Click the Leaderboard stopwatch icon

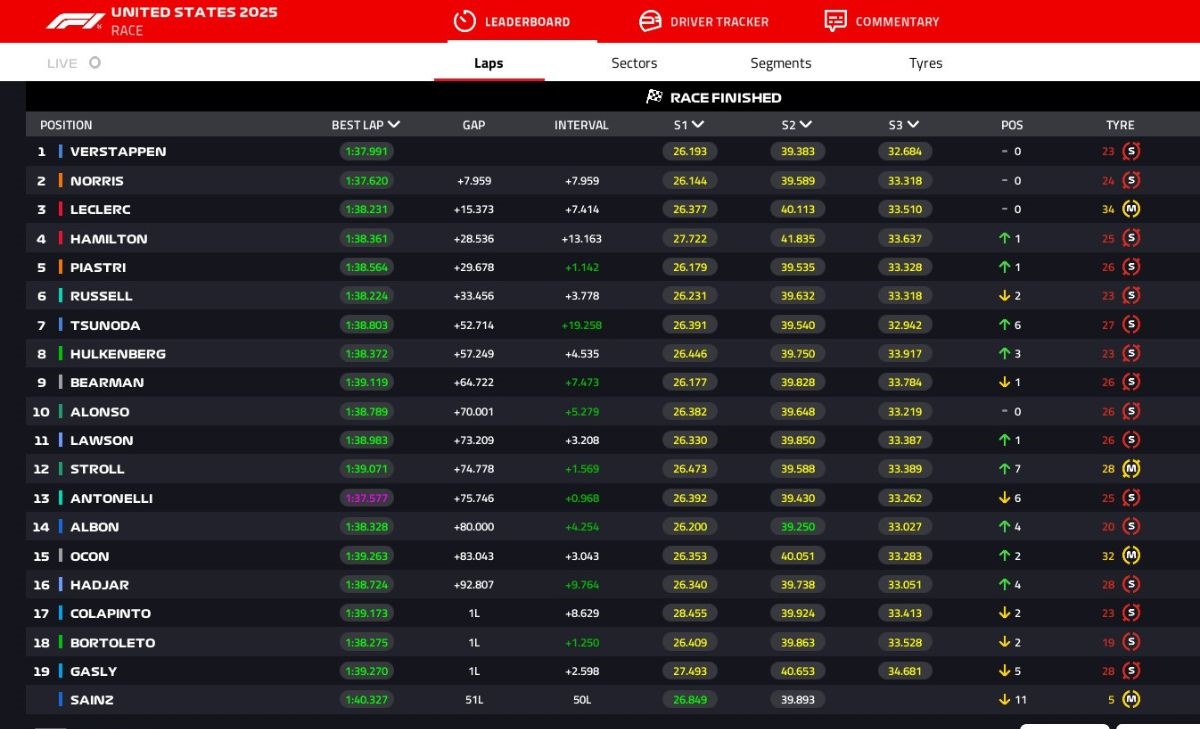point(464,21)
